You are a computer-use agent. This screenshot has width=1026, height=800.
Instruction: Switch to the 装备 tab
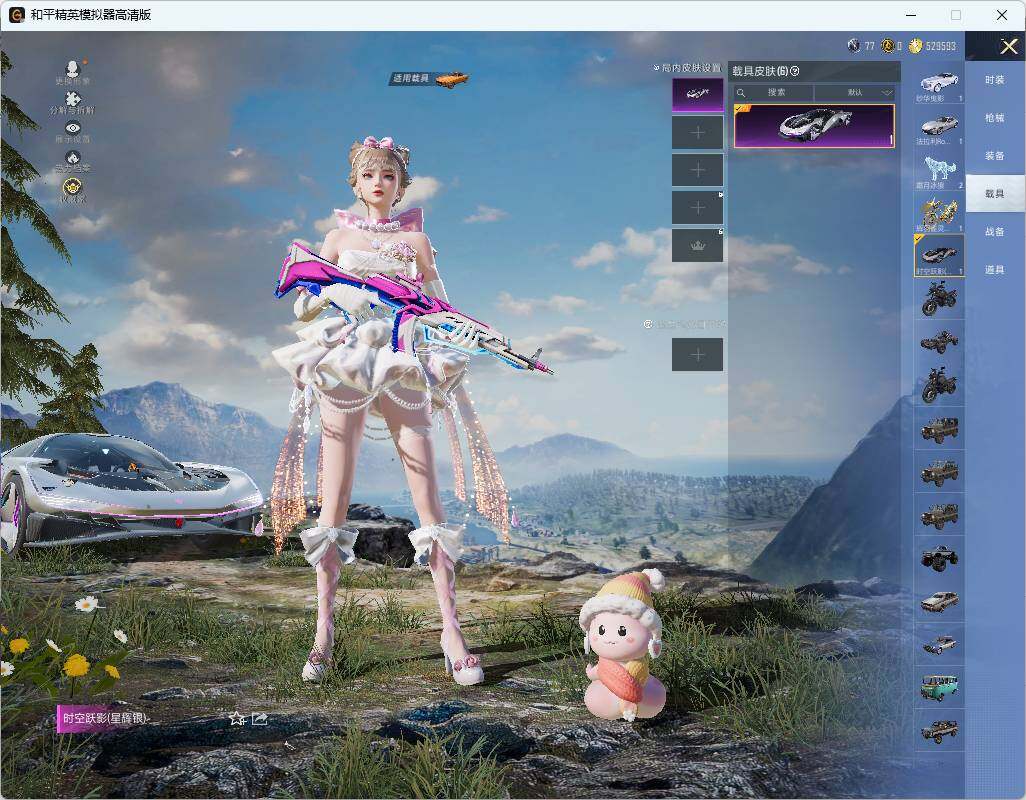tap(995, 156)
